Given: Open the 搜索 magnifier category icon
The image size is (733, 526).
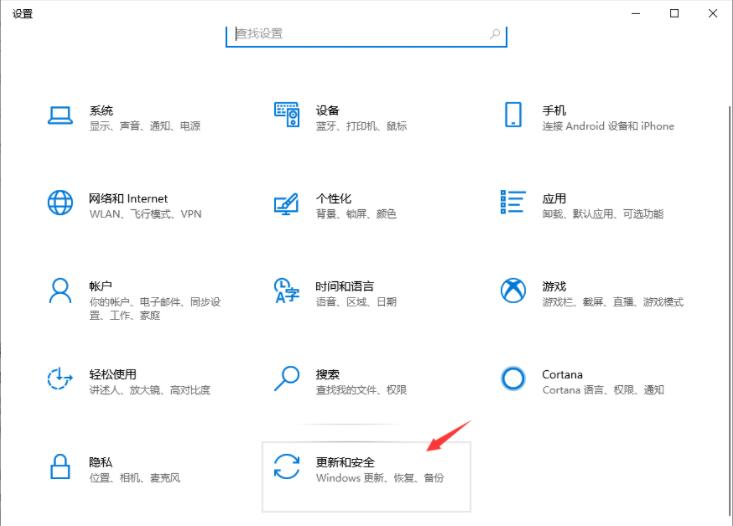Looking at the screenshot, I should [286, 378].
